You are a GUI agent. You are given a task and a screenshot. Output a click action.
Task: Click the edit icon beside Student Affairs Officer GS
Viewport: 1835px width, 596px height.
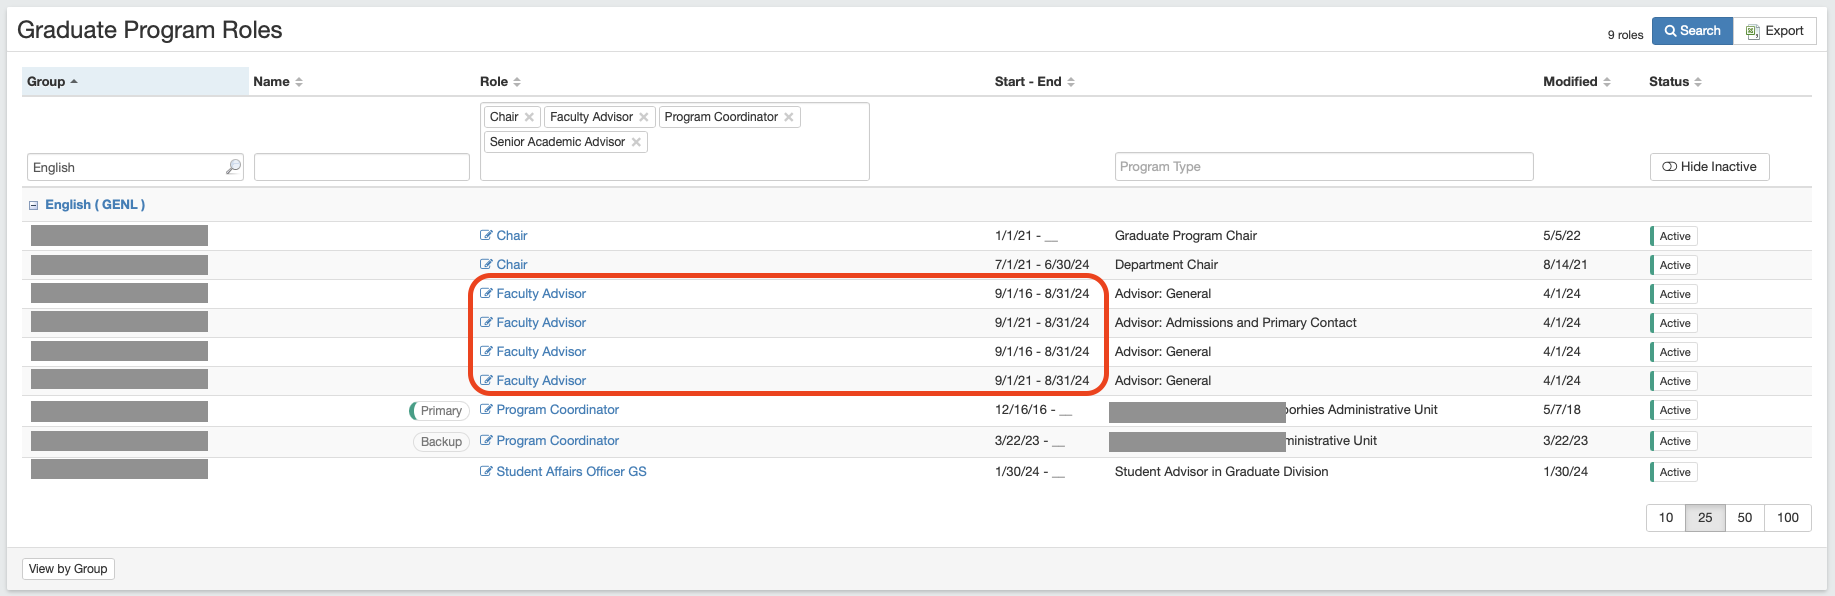tap(486, 472)
